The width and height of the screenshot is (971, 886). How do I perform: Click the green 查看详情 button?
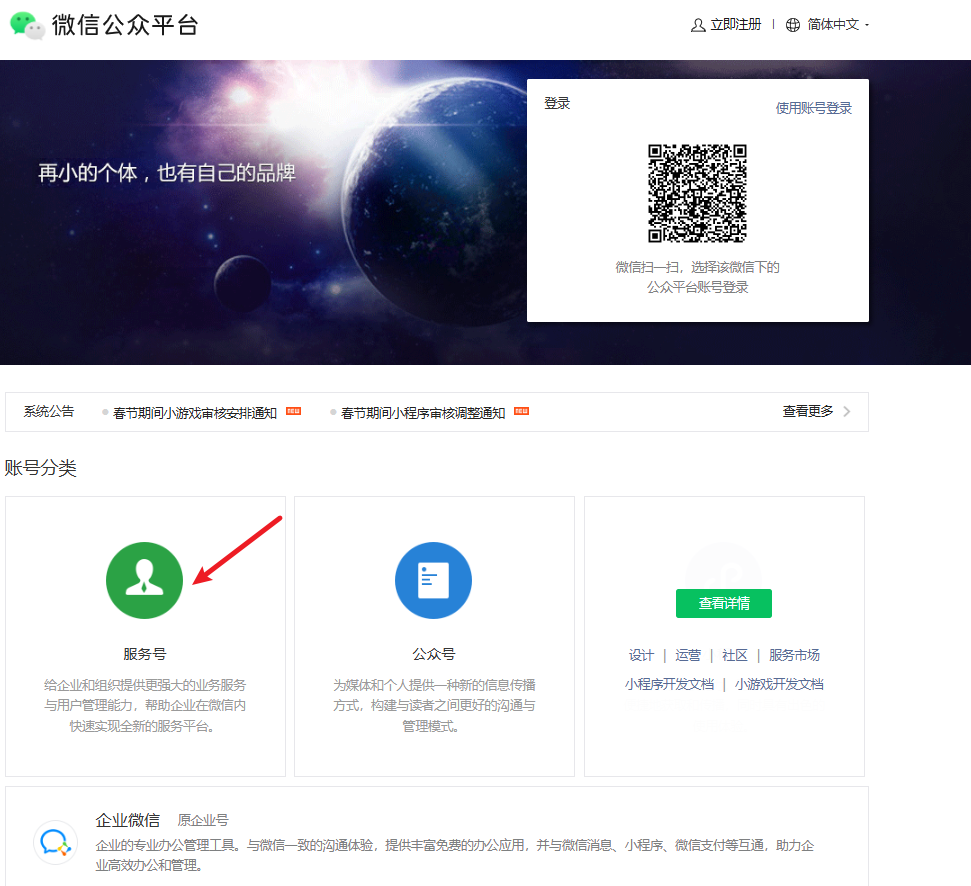[723, 604]
